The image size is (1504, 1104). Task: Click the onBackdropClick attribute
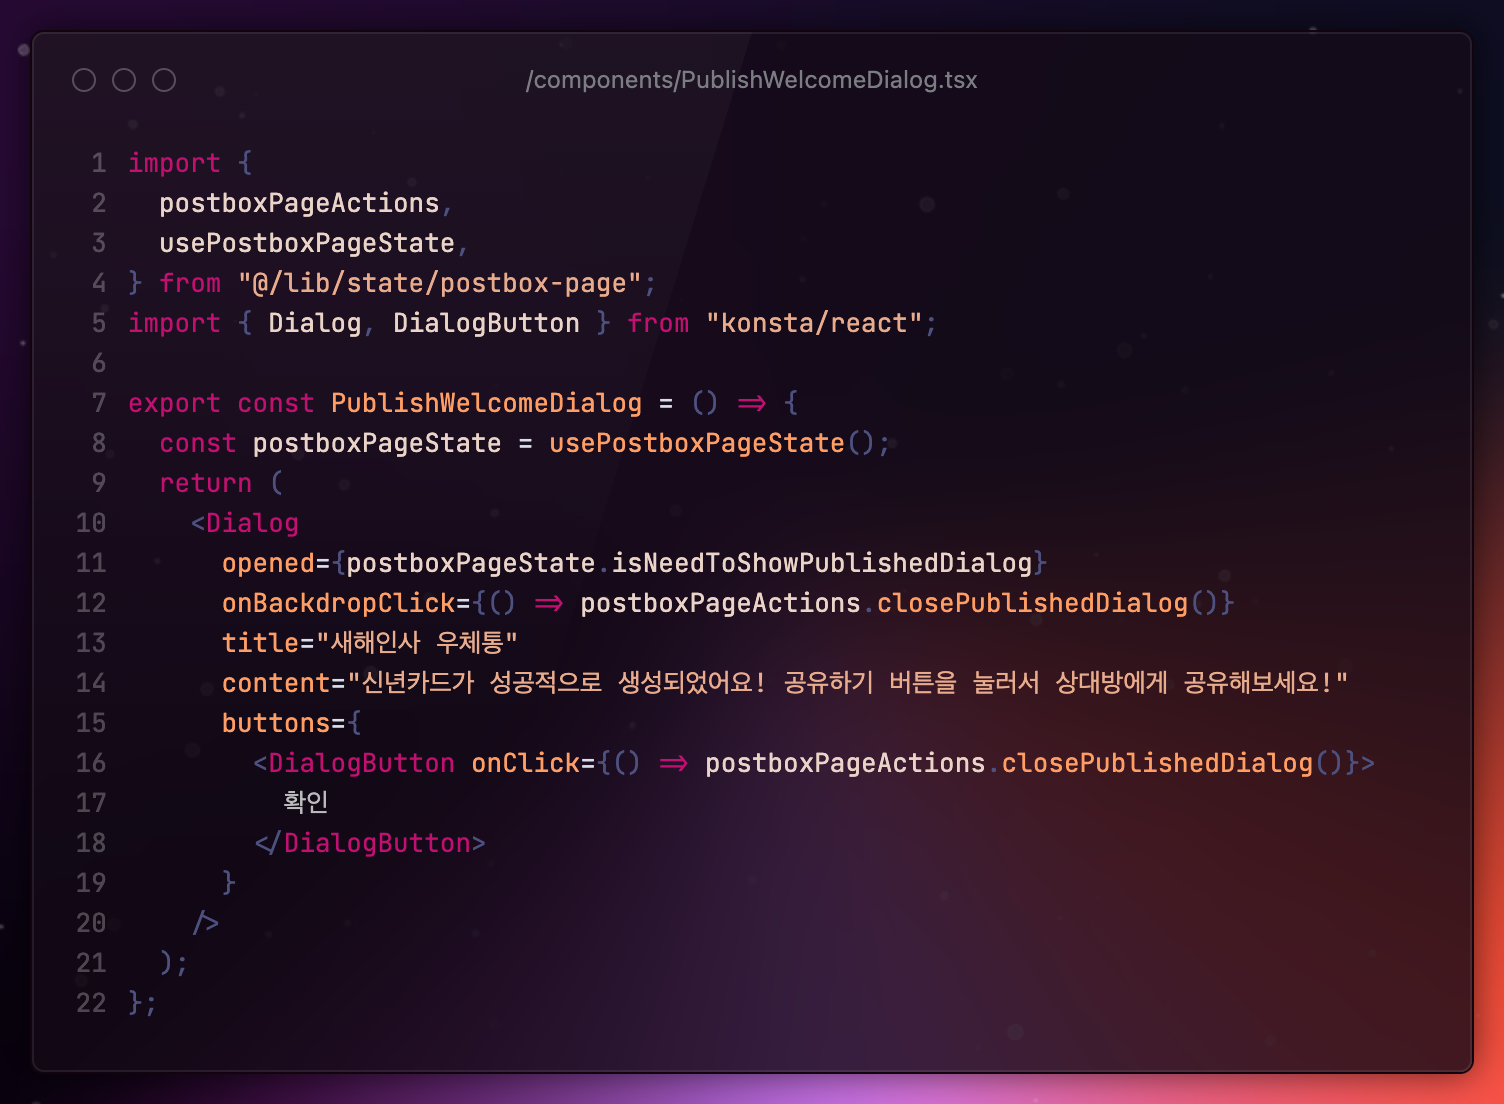[x=339, y=603]
